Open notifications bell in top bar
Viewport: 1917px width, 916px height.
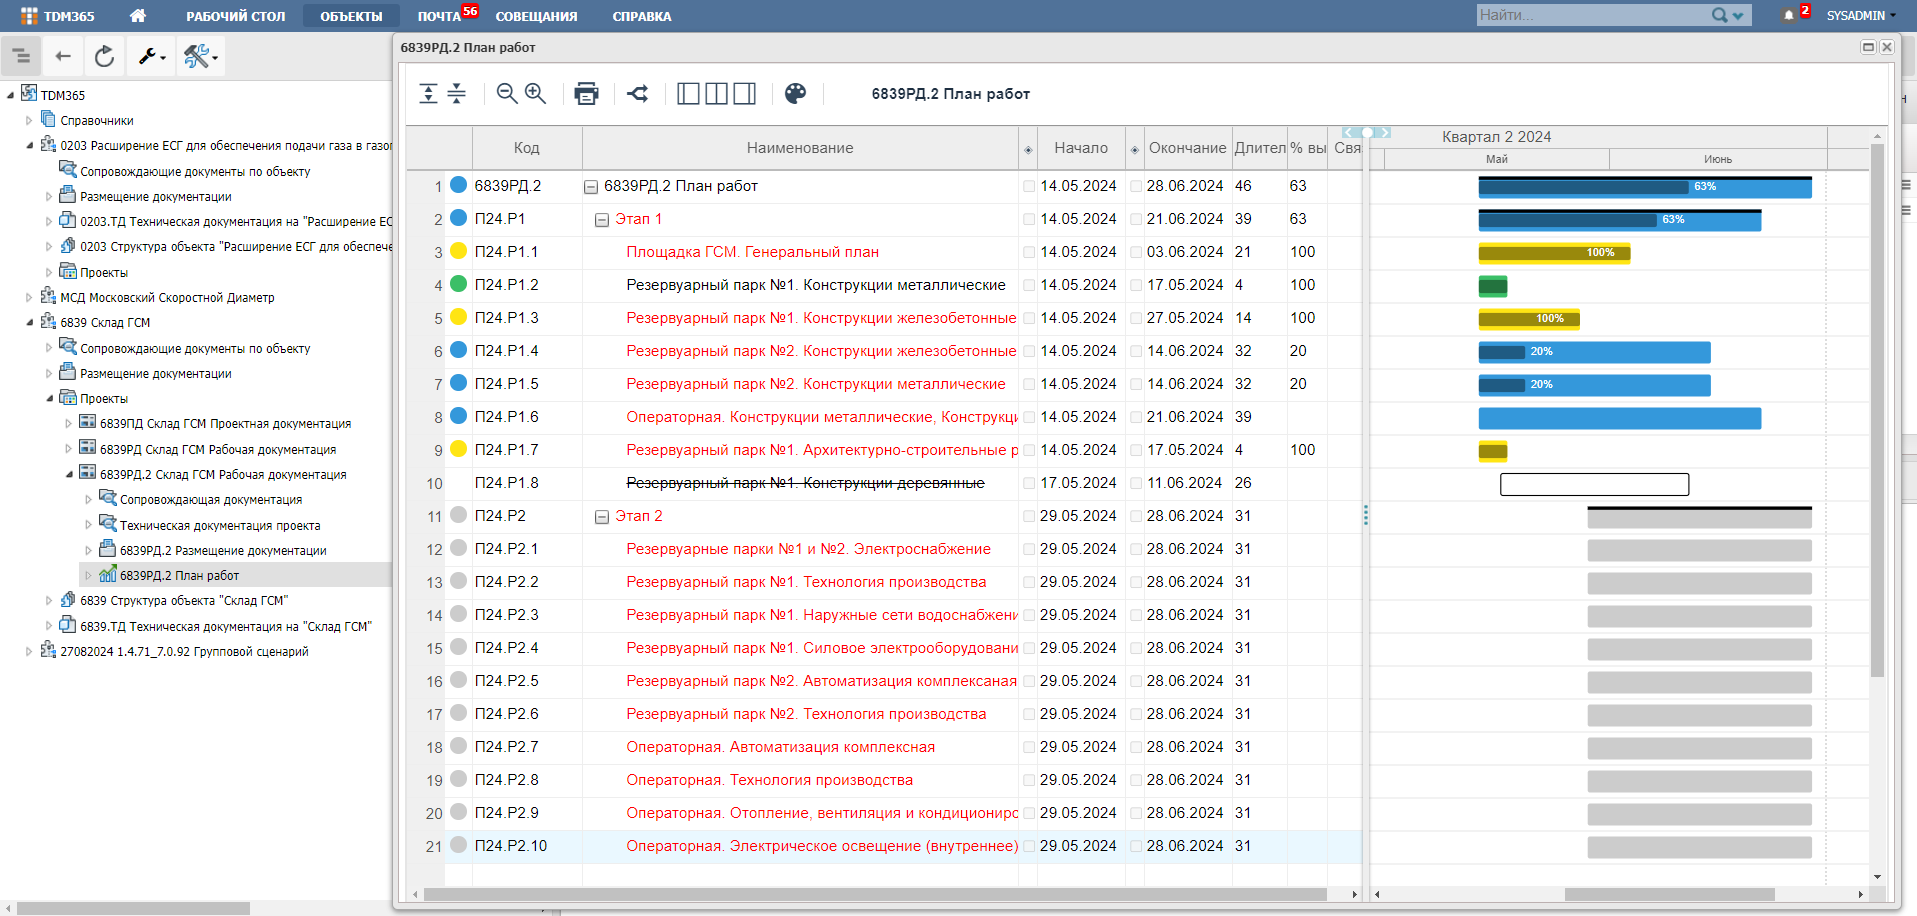pos(1788,16)
